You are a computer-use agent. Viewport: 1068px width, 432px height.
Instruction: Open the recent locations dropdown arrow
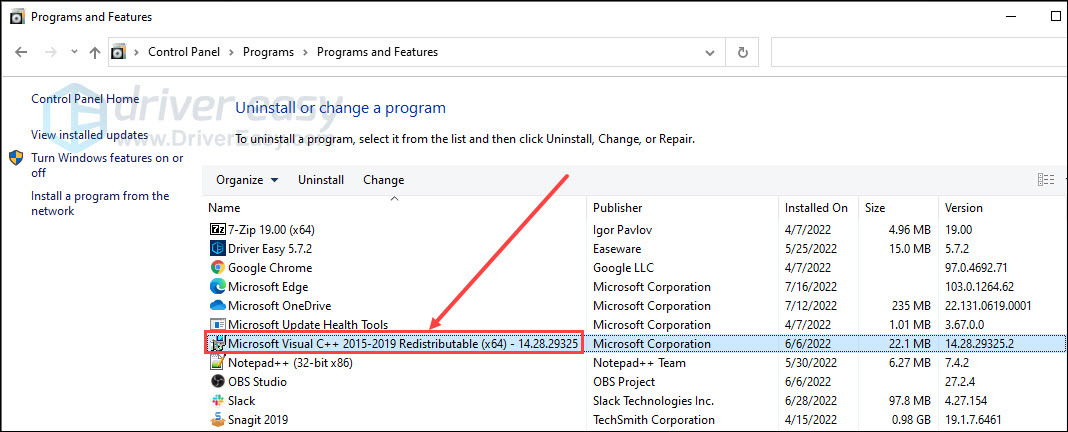[74, 53]
